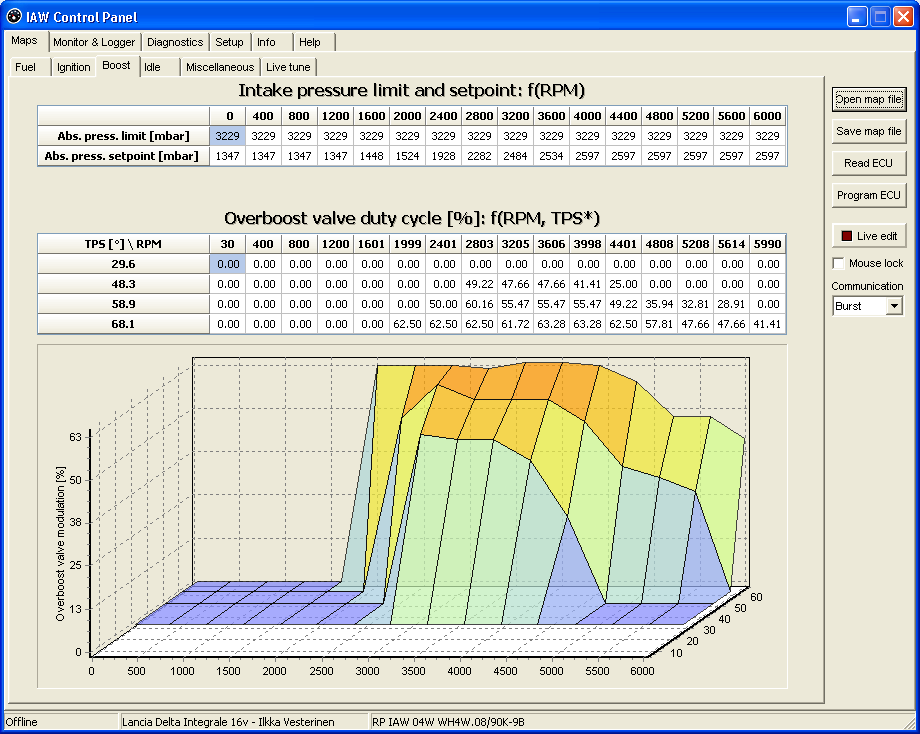Click the IAW Control Panel title bar icon
The width and height of the screenshot is (920, 734).
tap(13, 16)
